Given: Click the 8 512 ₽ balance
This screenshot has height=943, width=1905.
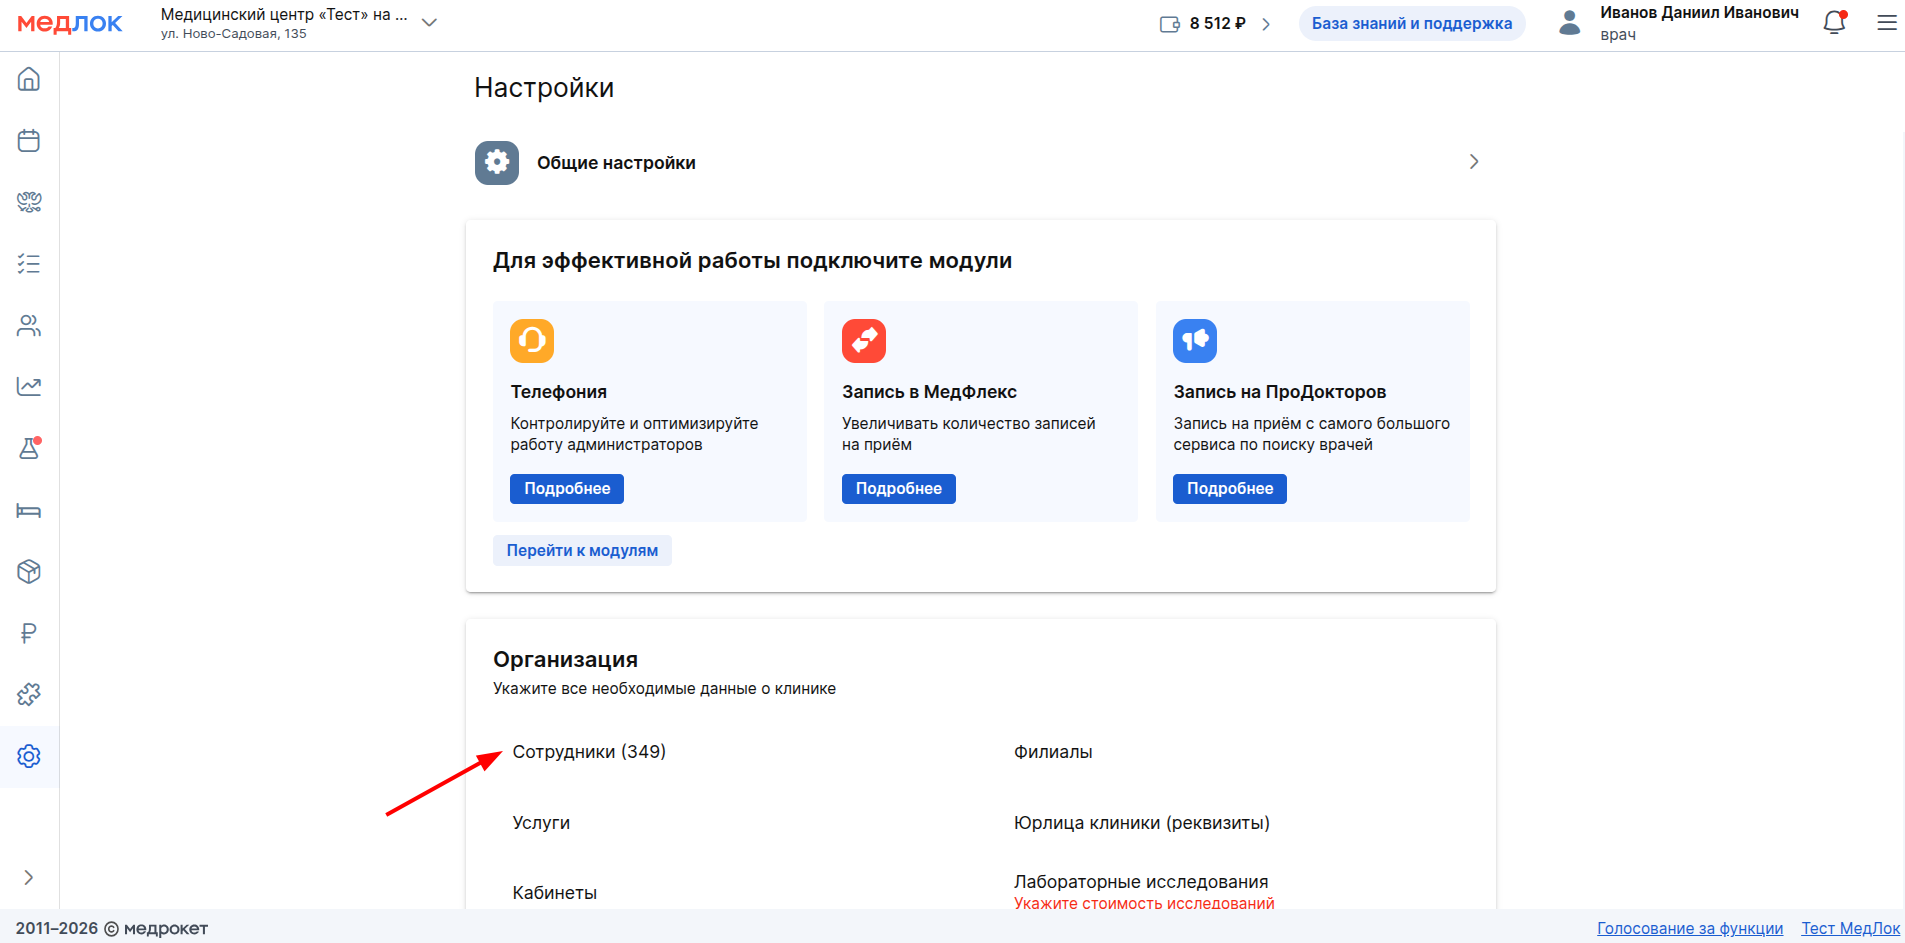Looking at the screenshot, I should (x=1216, y=24).
